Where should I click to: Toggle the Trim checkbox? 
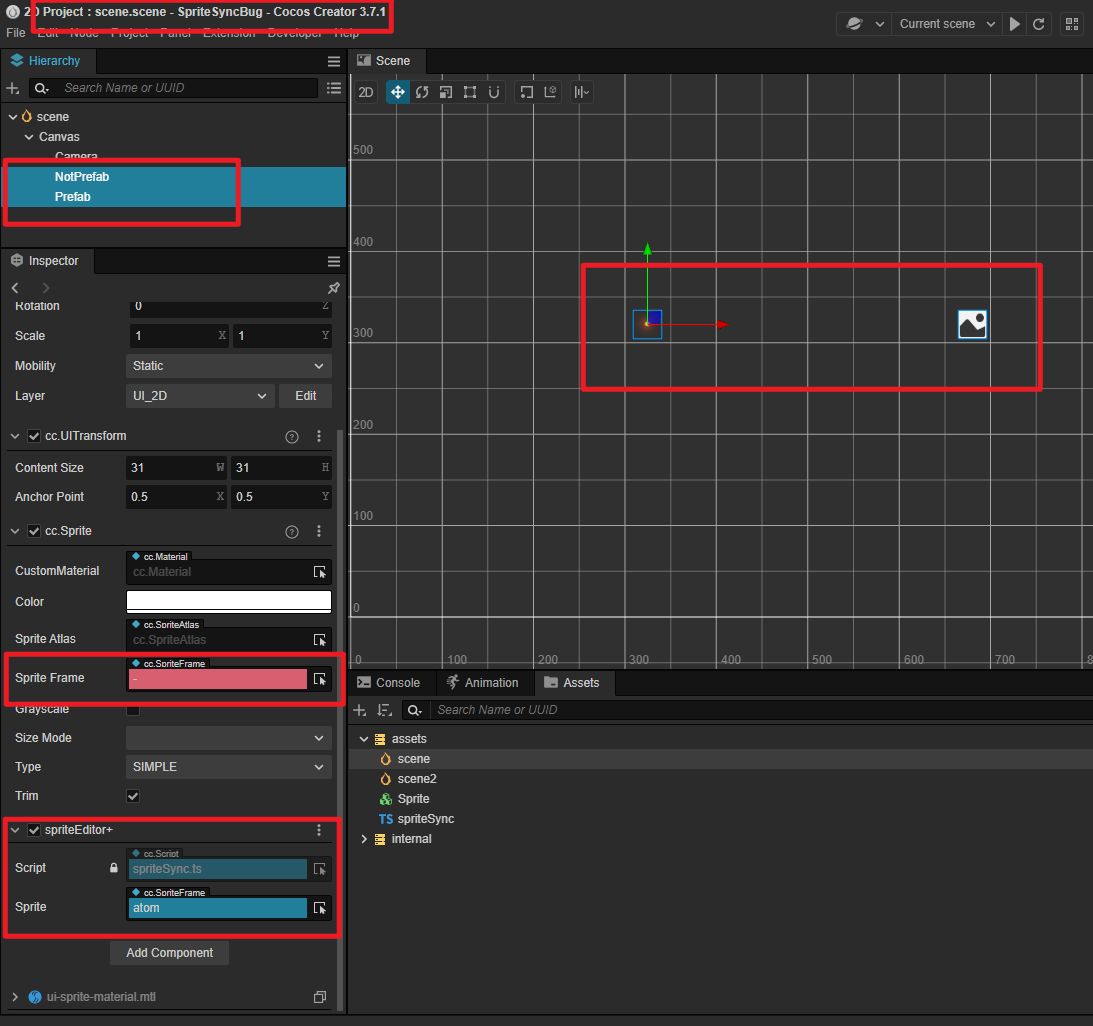click(133, 796)
